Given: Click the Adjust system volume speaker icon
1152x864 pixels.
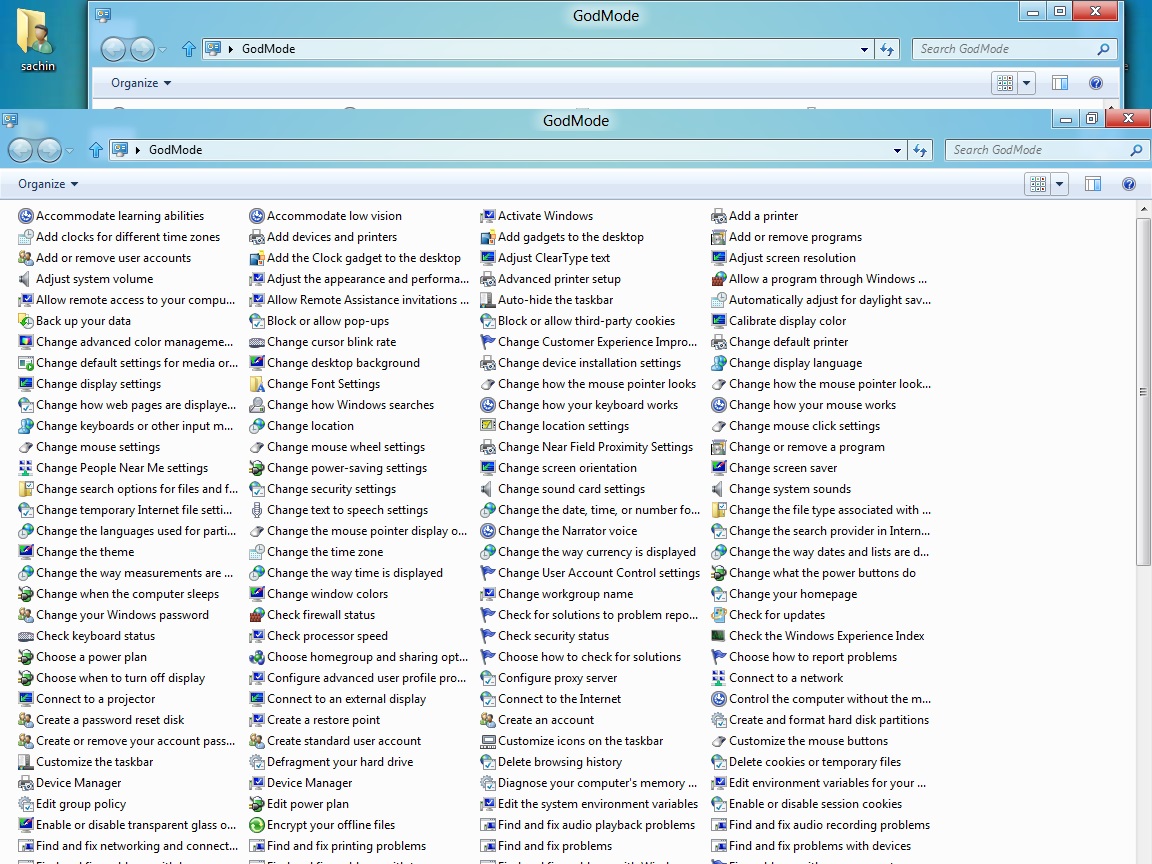Looking at the screenshot, I should pyautogui.click(x=26, y=279).
